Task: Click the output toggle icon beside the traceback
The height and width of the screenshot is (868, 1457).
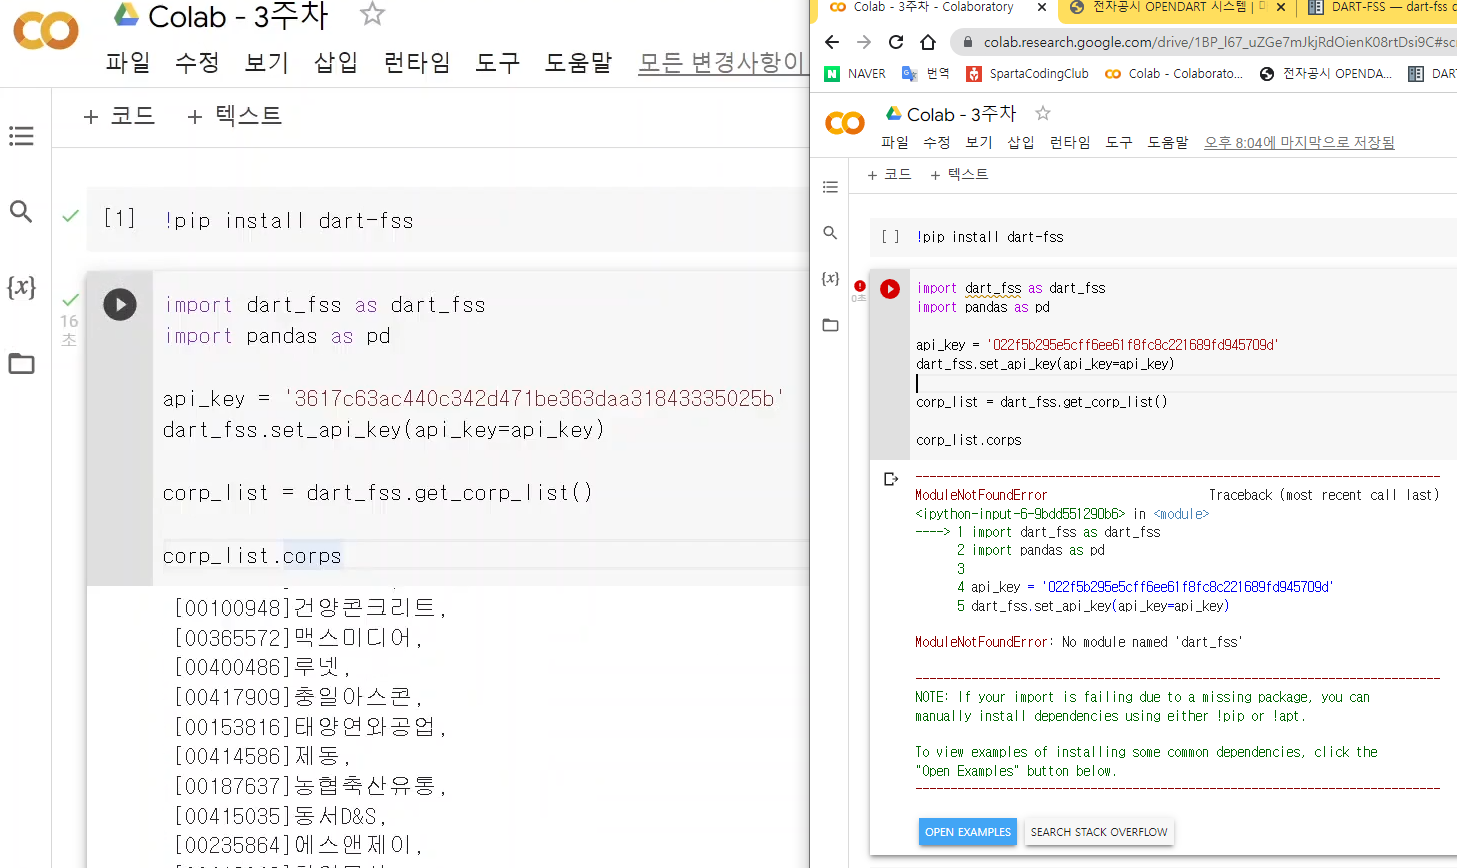Action: click(891, 480)
